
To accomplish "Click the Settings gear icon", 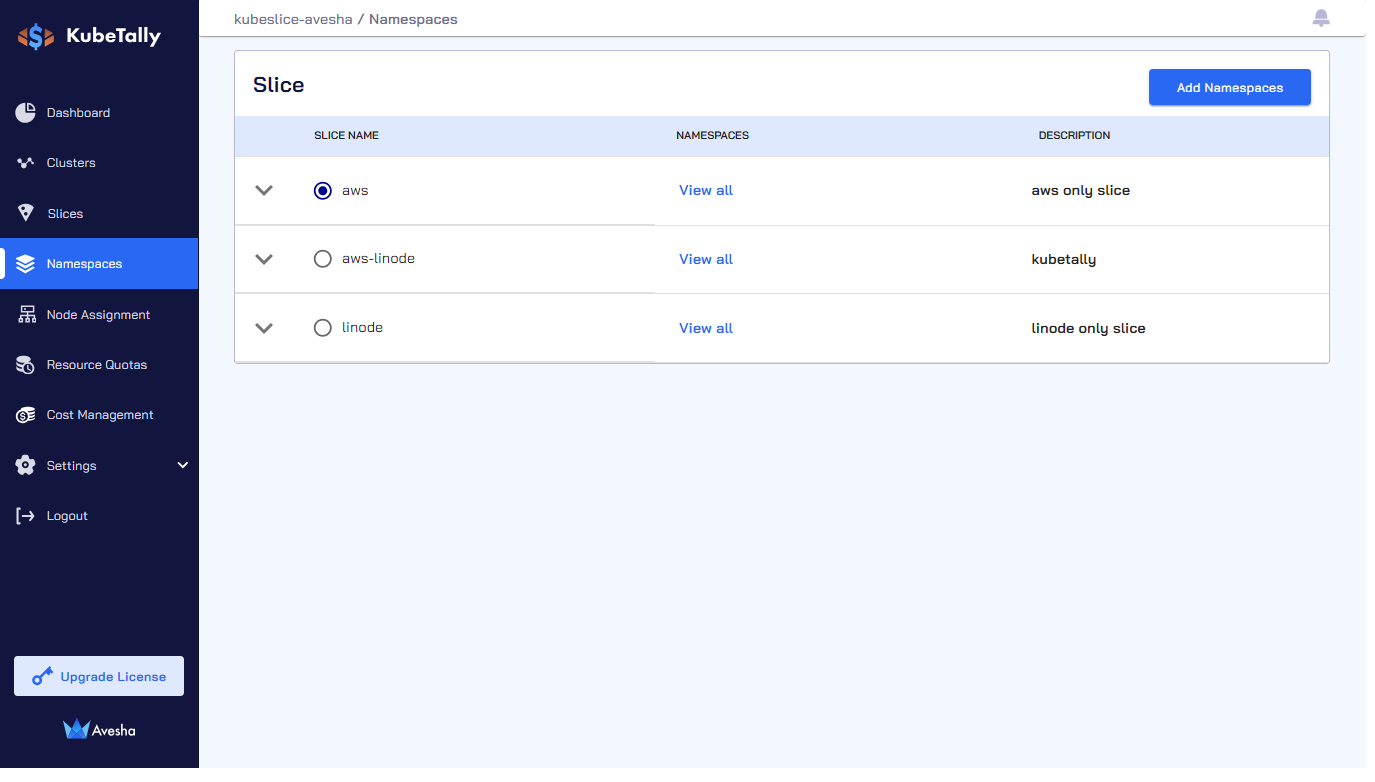I will tap(26, 466).
